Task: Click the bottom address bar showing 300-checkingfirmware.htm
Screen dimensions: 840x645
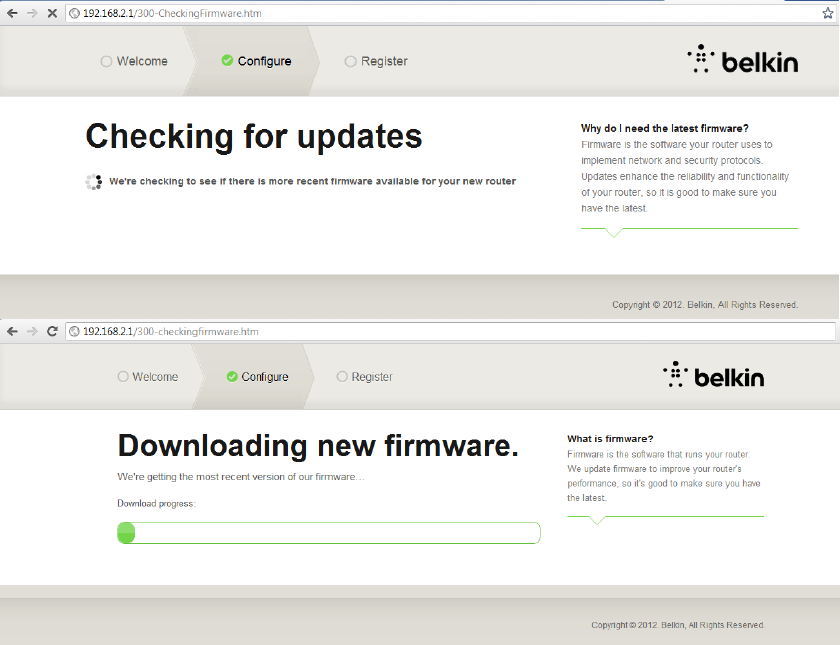Action: point(451,332)
